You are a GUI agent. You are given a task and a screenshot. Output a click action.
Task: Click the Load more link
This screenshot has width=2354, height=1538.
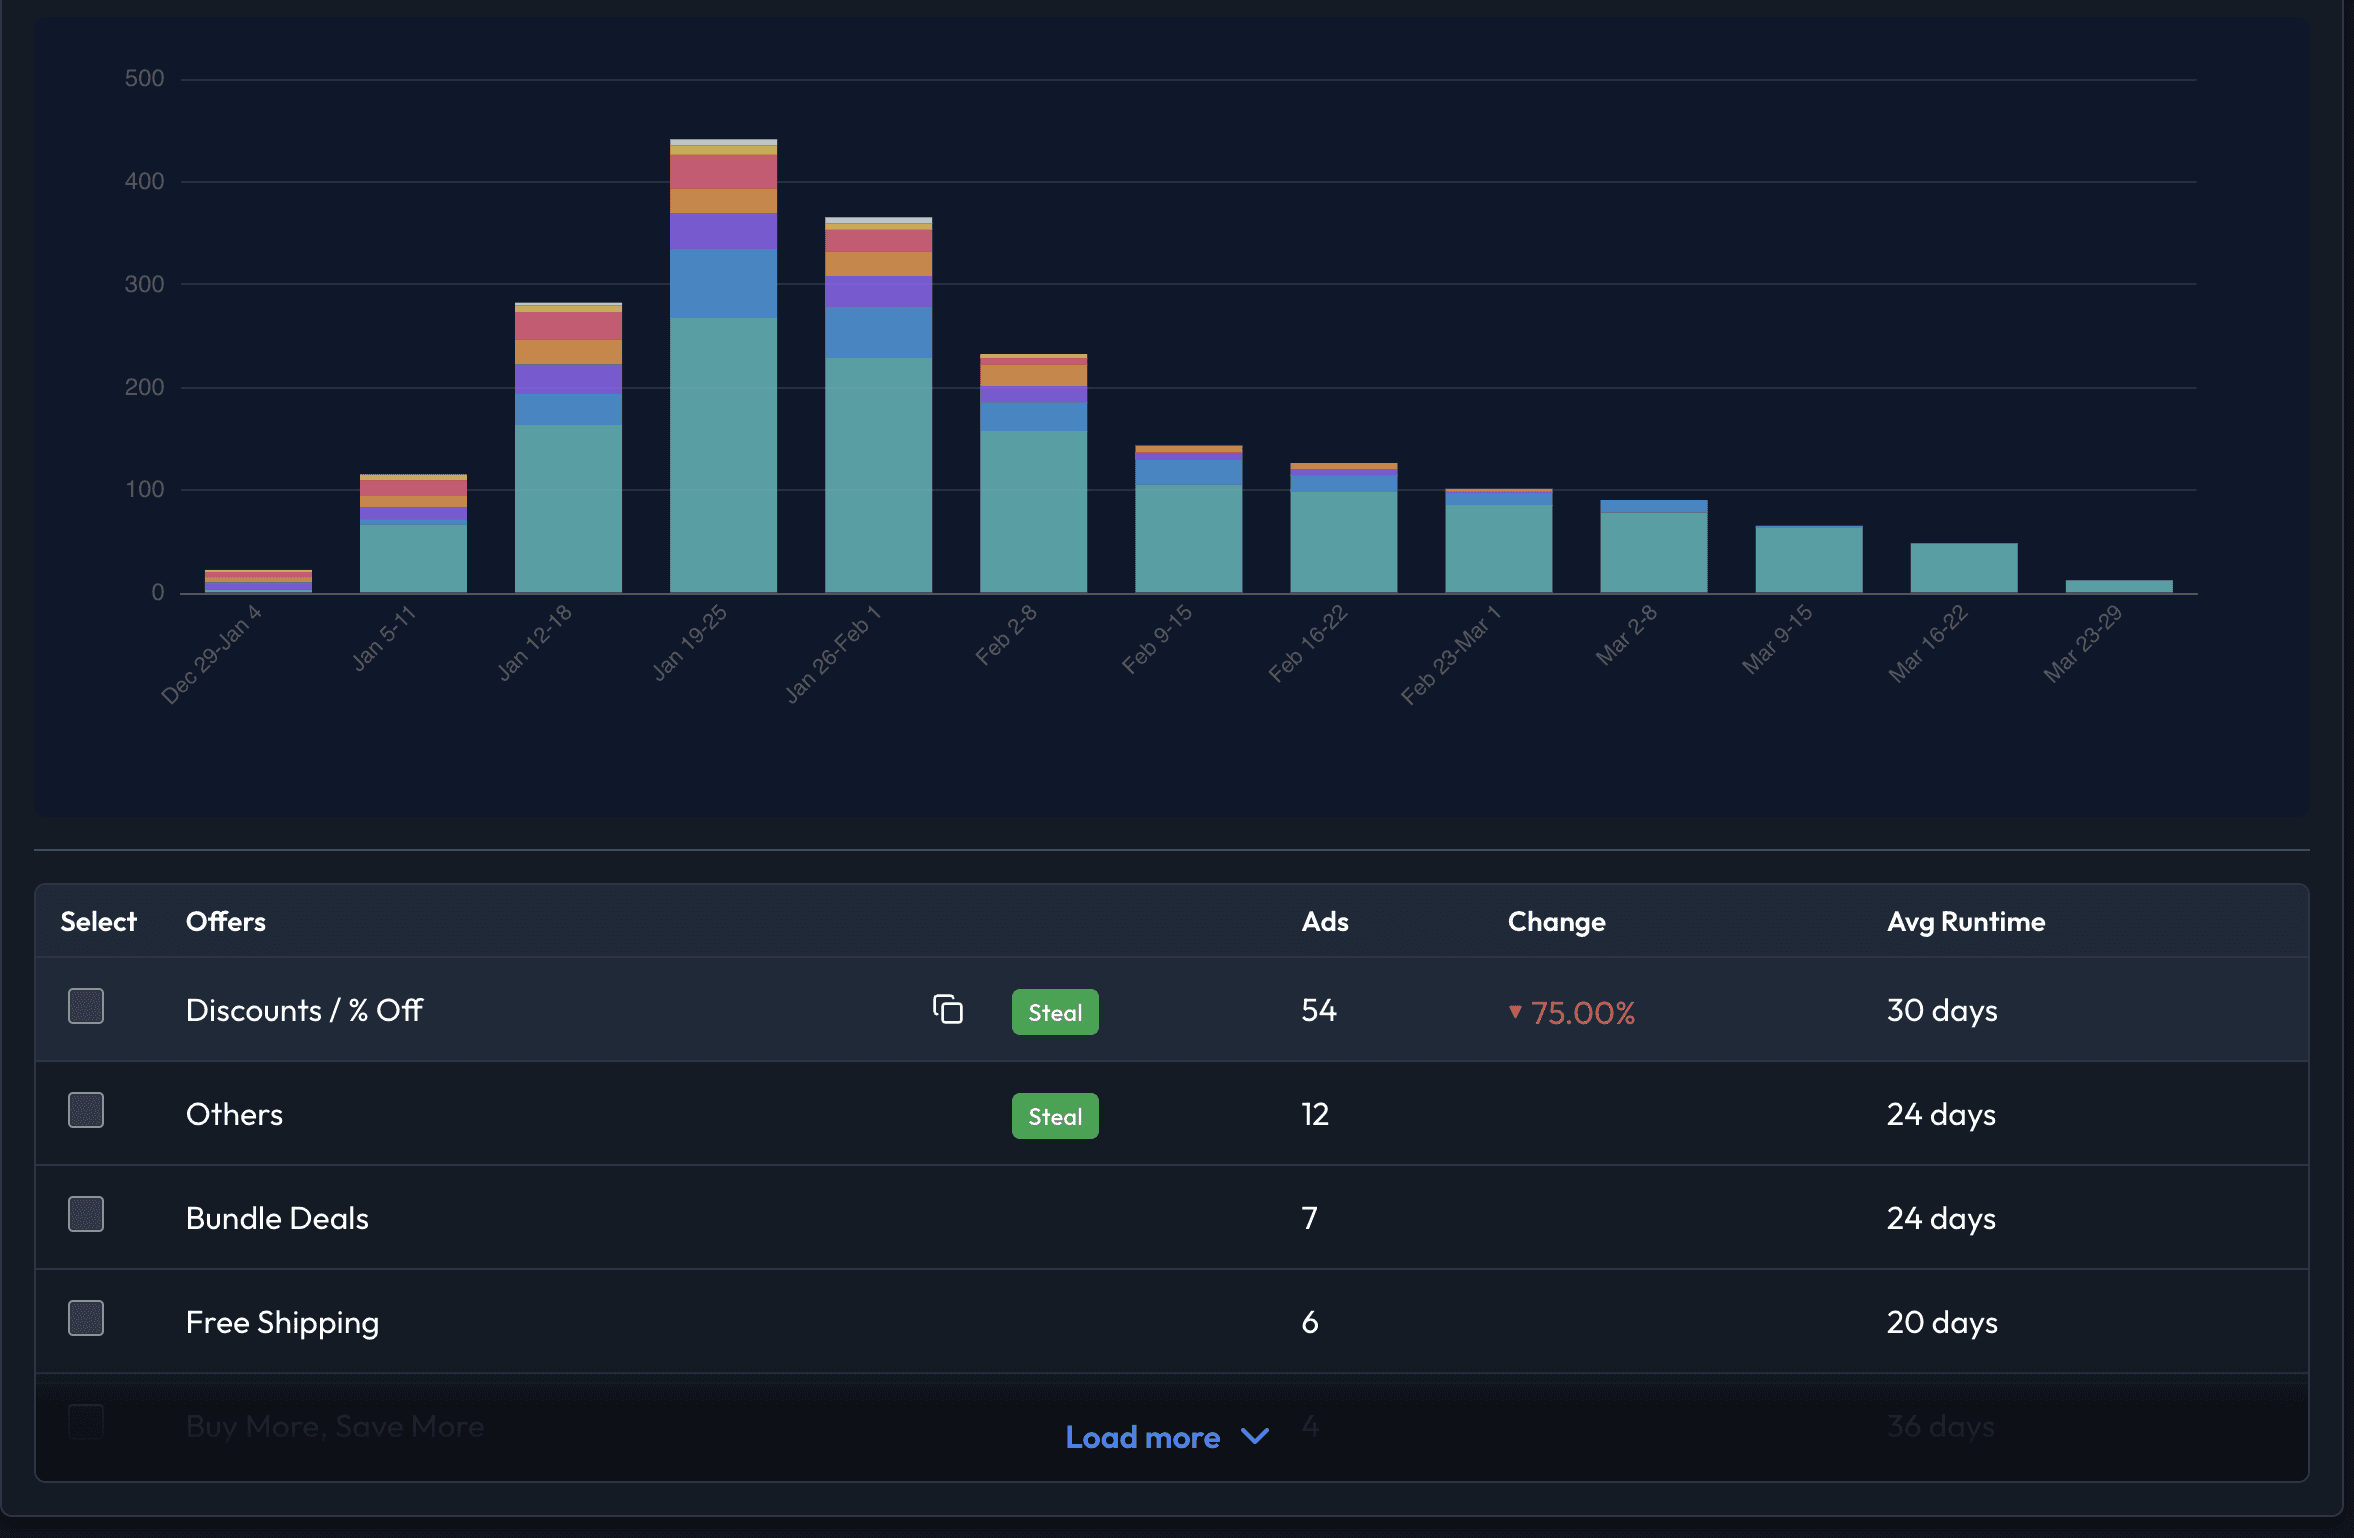point(1143,1437)
